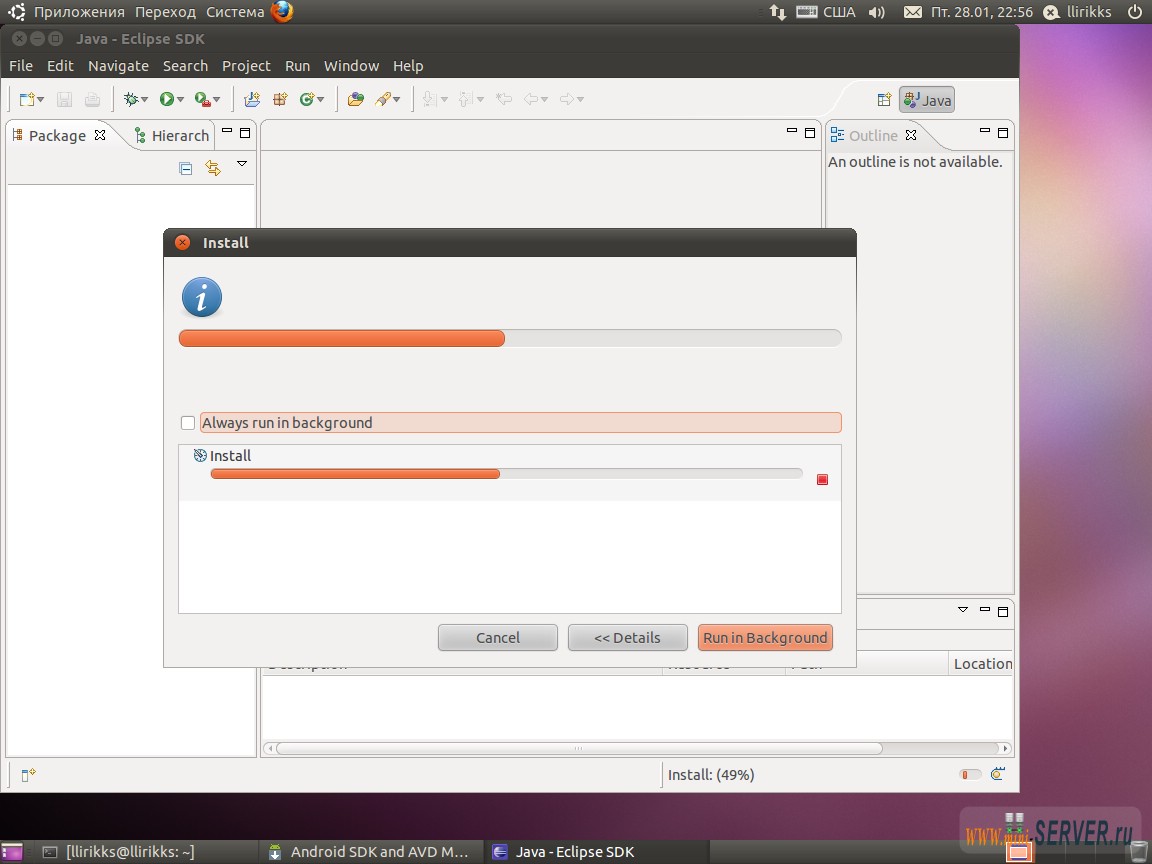Open the Edit menu

60,66
